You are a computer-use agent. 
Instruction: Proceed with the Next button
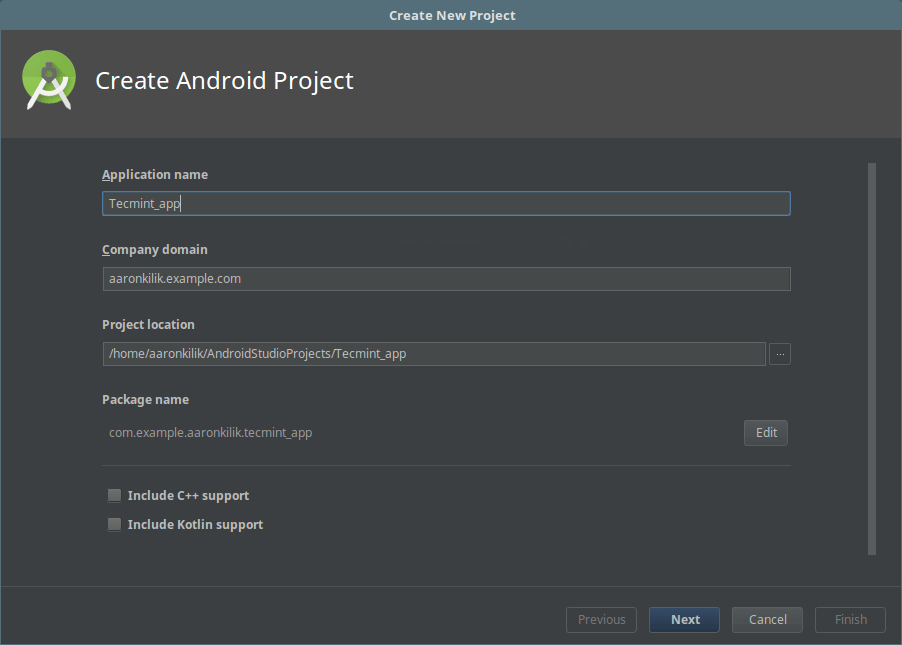tap(685, 620)
